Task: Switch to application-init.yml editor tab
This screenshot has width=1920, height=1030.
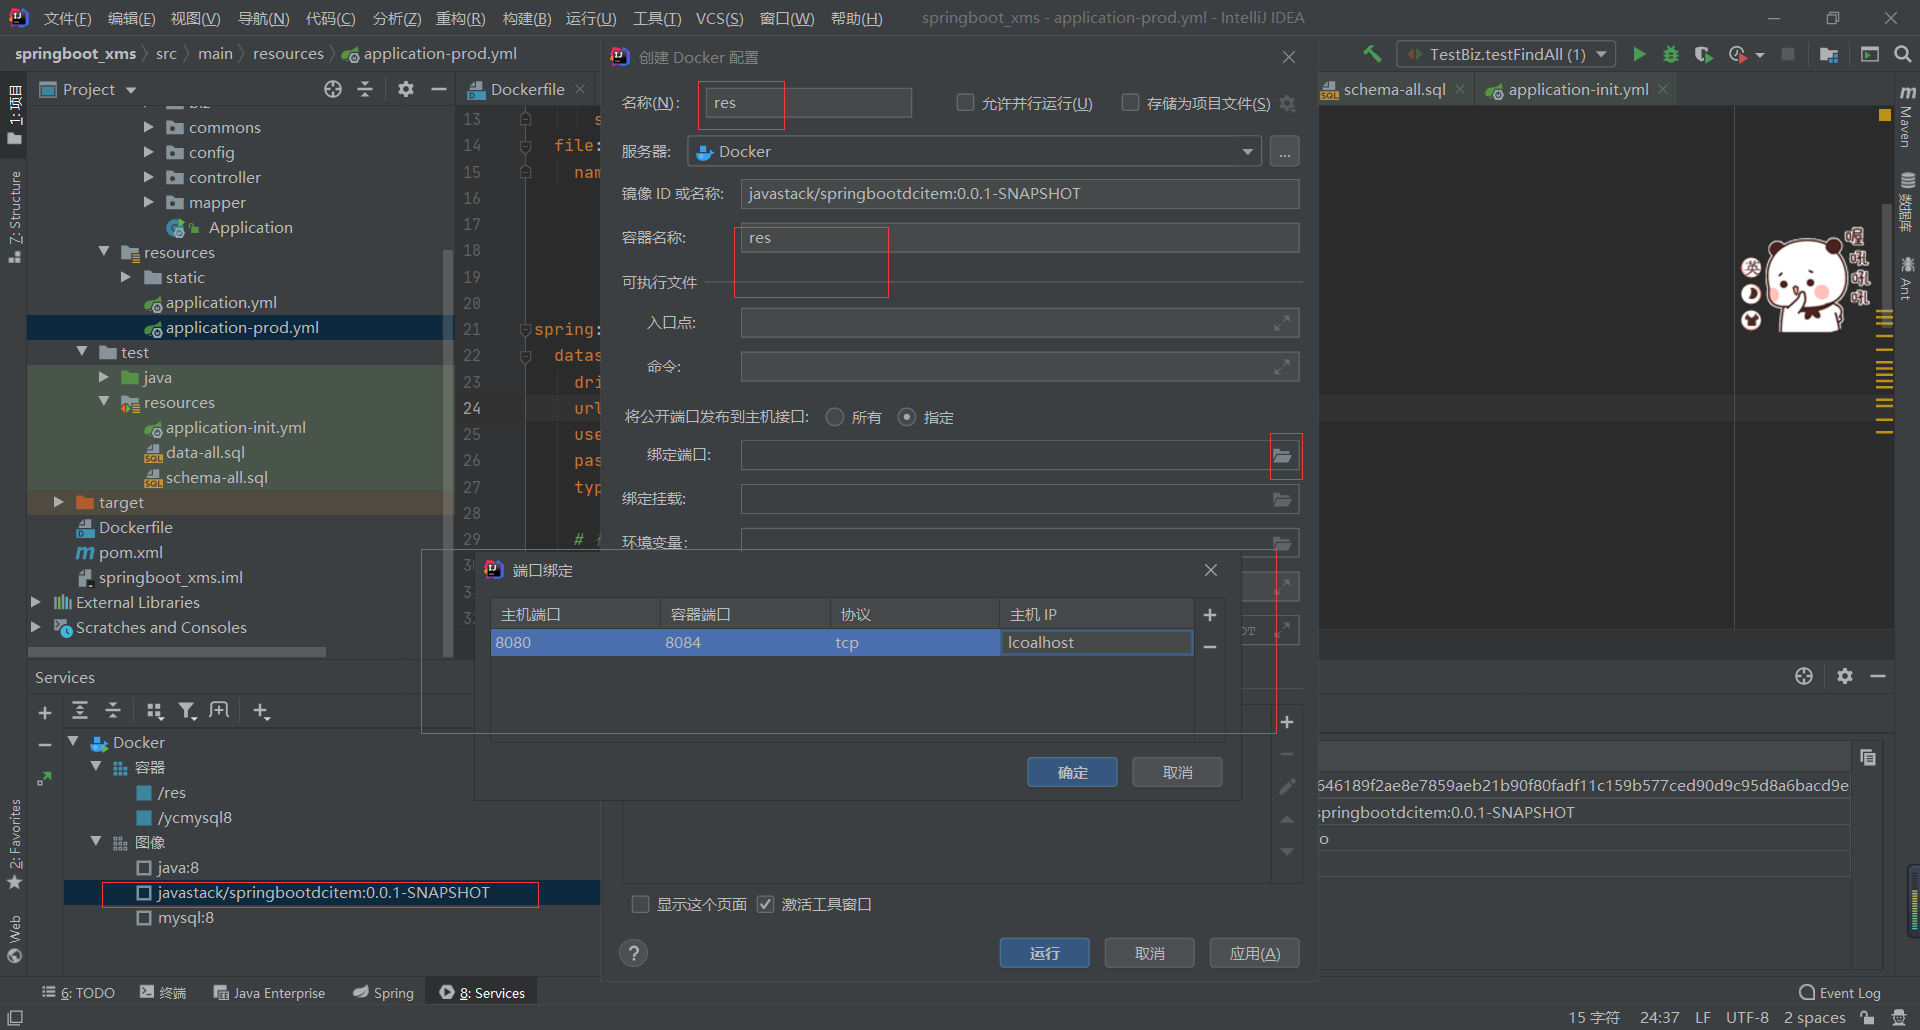Action: pyautogui.click(x=1578, y=89)
